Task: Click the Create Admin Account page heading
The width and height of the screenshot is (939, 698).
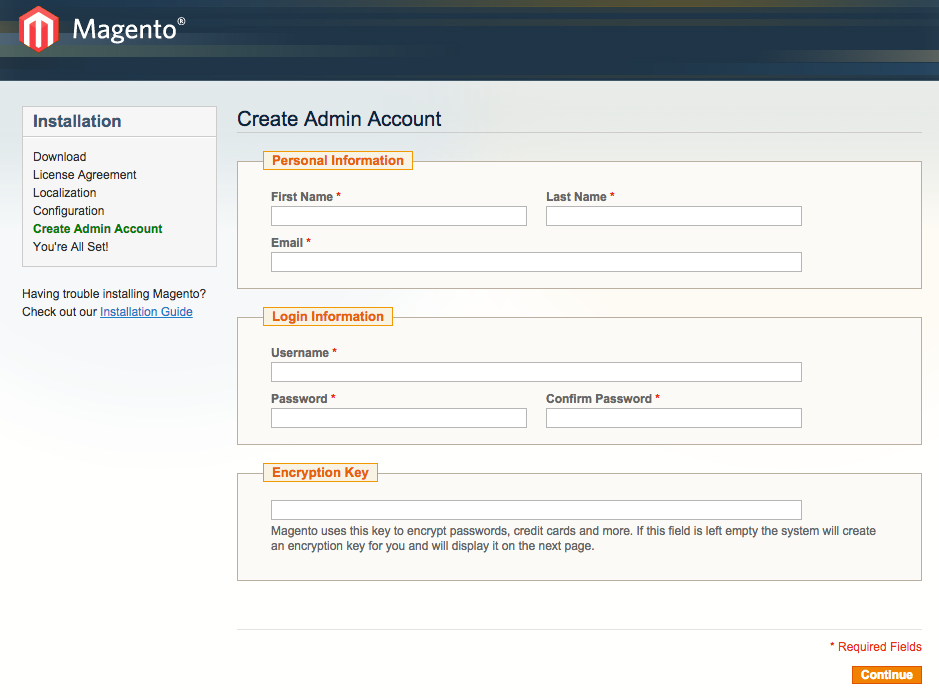Action: 339,119
